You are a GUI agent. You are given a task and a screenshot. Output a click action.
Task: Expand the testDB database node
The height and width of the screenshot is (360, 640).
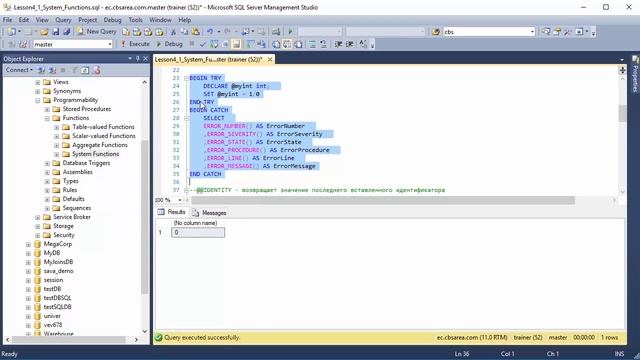click(x=28, y=289)
